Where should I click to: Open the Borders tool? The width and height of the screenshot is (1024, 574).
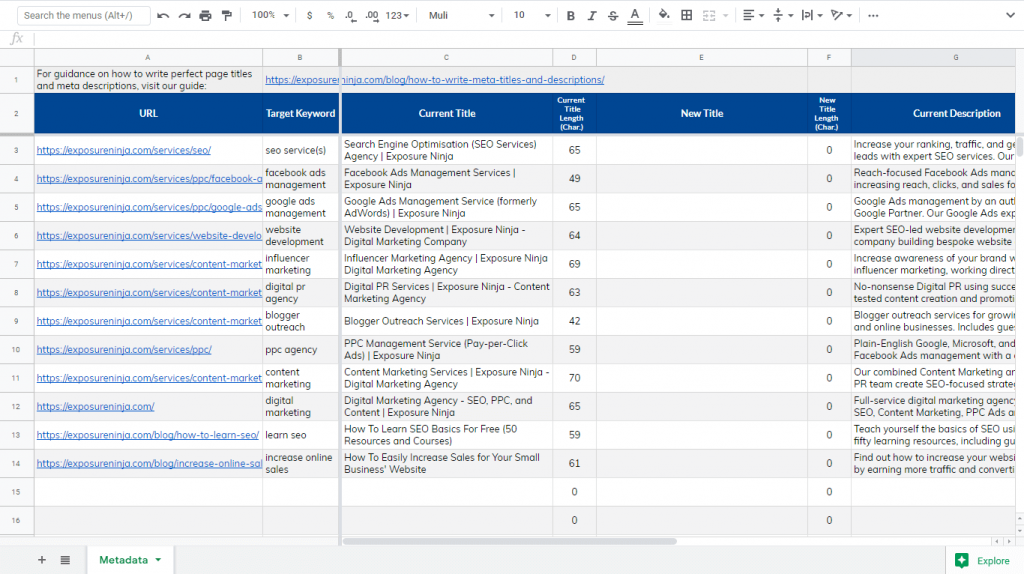coord(686,16)
